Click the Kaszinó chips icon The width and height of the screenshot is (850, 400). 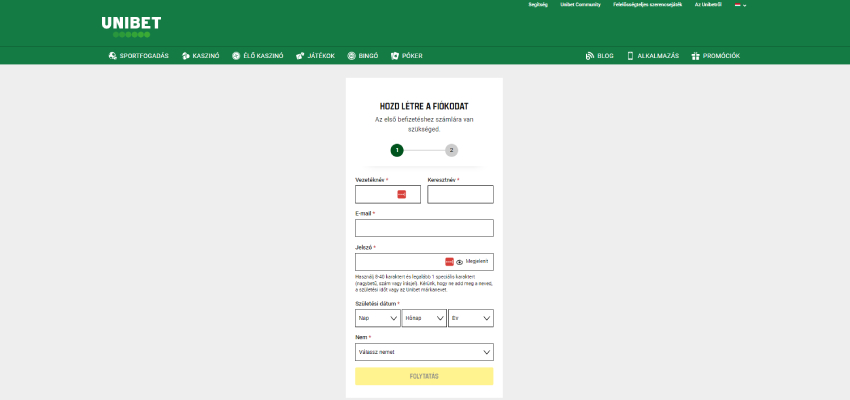[x=185, y=56]
